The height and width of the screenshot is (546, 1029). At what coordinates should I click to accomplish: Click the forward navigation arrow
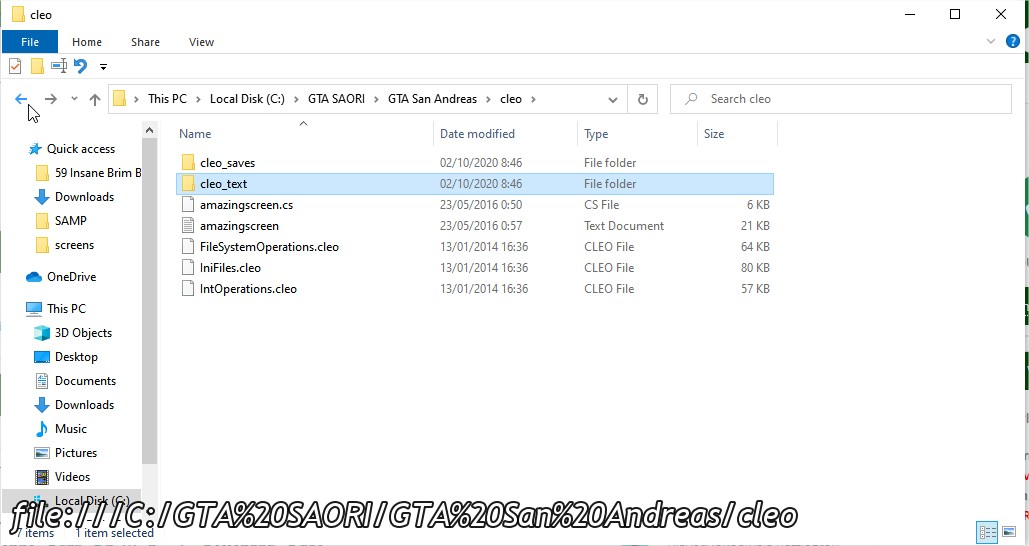pos(51,99)
